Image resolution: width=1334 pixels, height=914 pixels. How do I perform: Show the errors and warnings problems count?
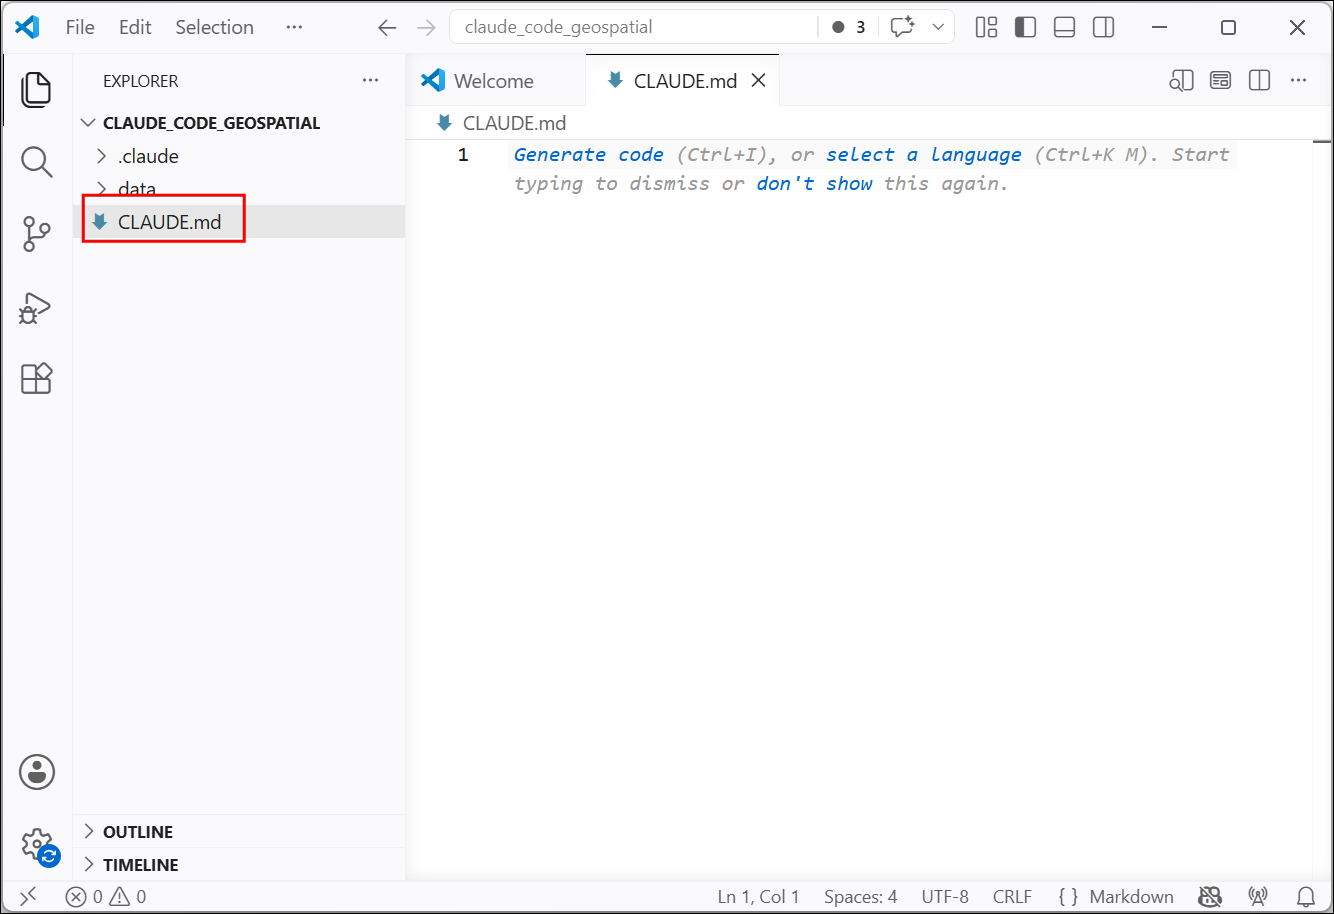(106, 897)
